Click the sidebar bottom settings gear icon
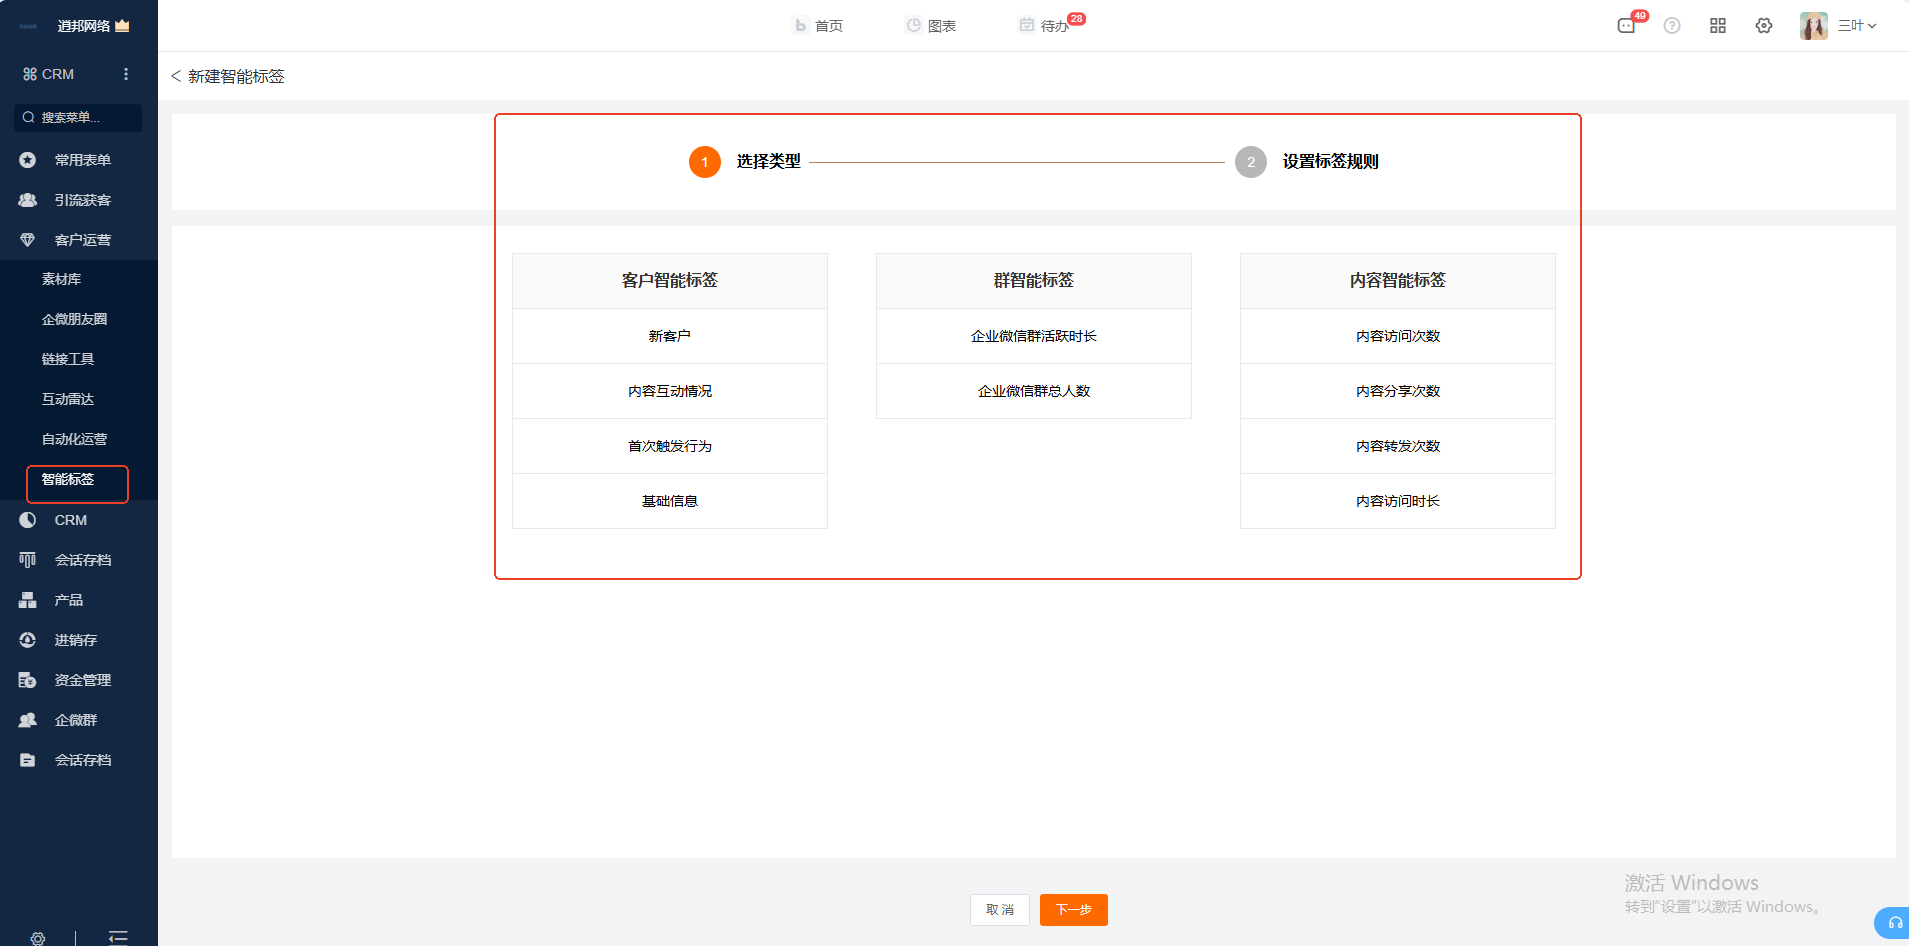 pyautogui.click(x=38, y=938)
